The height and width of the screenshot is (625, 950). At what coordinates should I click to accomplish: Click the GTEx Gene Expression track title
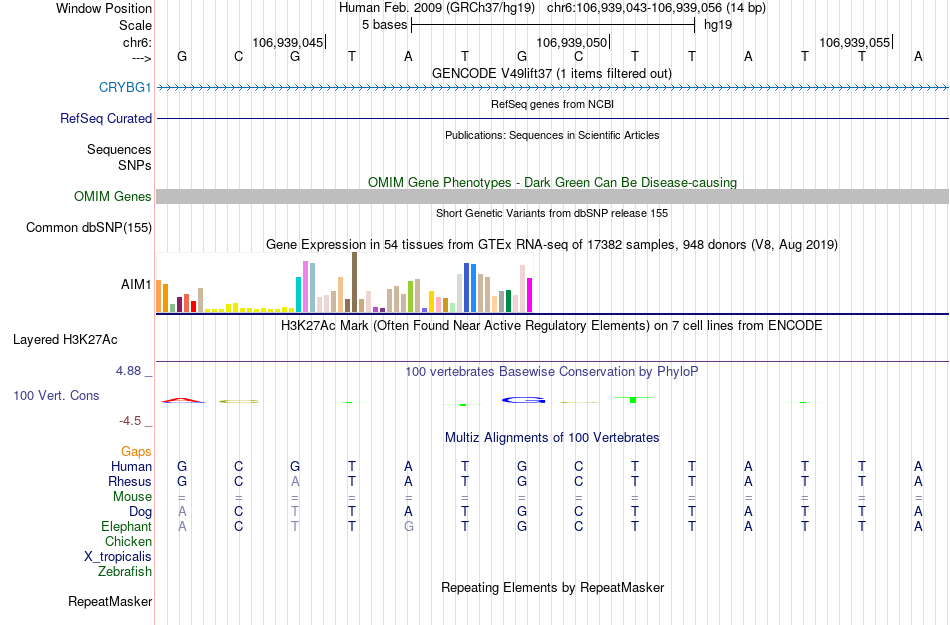click(x=552, y=245)
